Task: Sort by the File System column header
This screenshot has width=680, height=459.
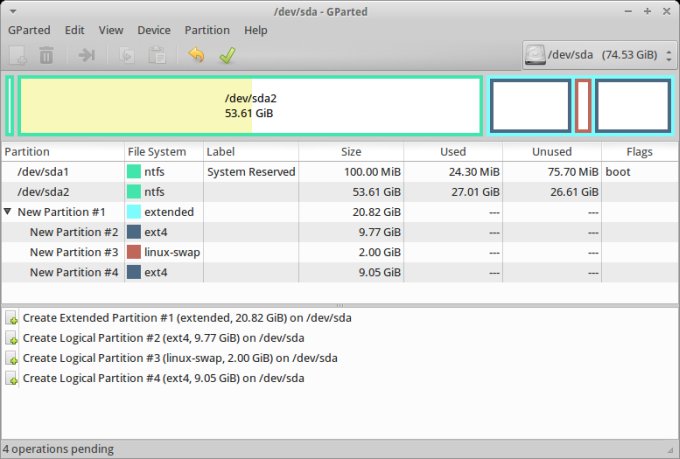Action: click(x=156, y=152)
